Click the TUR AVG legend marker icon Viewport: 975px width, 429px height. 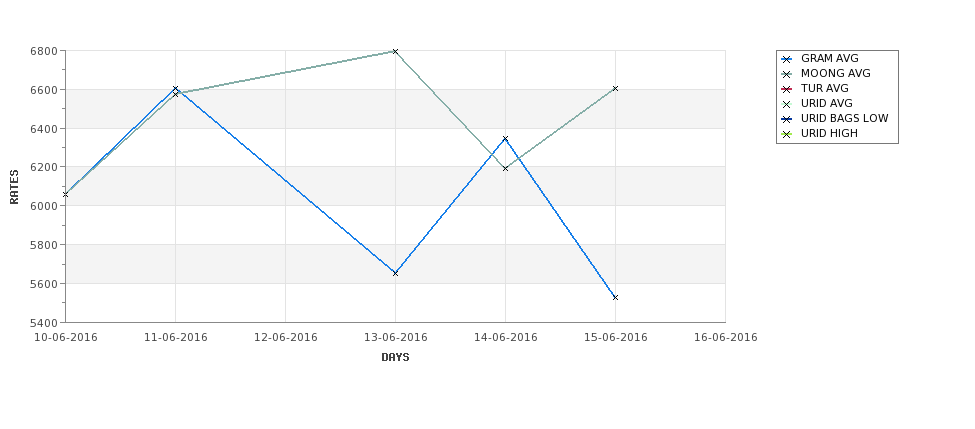click(787, 89)
